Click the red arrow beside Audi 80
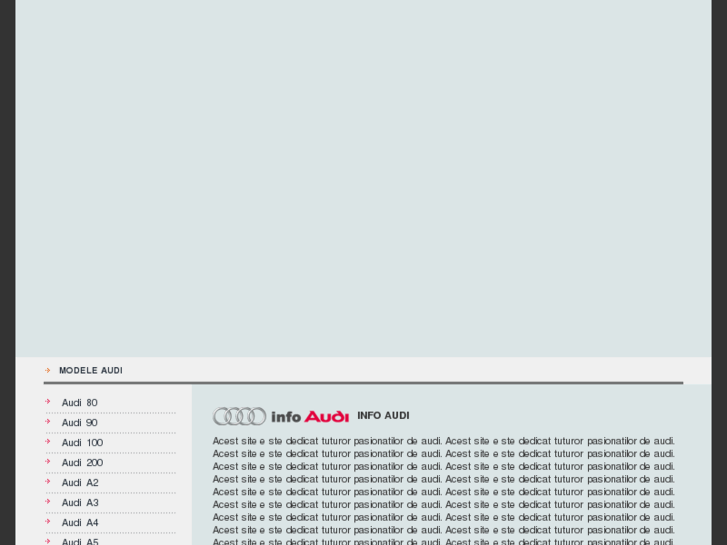Image resolution: width=727 pixels, height=545 pixels. [48, 401]
